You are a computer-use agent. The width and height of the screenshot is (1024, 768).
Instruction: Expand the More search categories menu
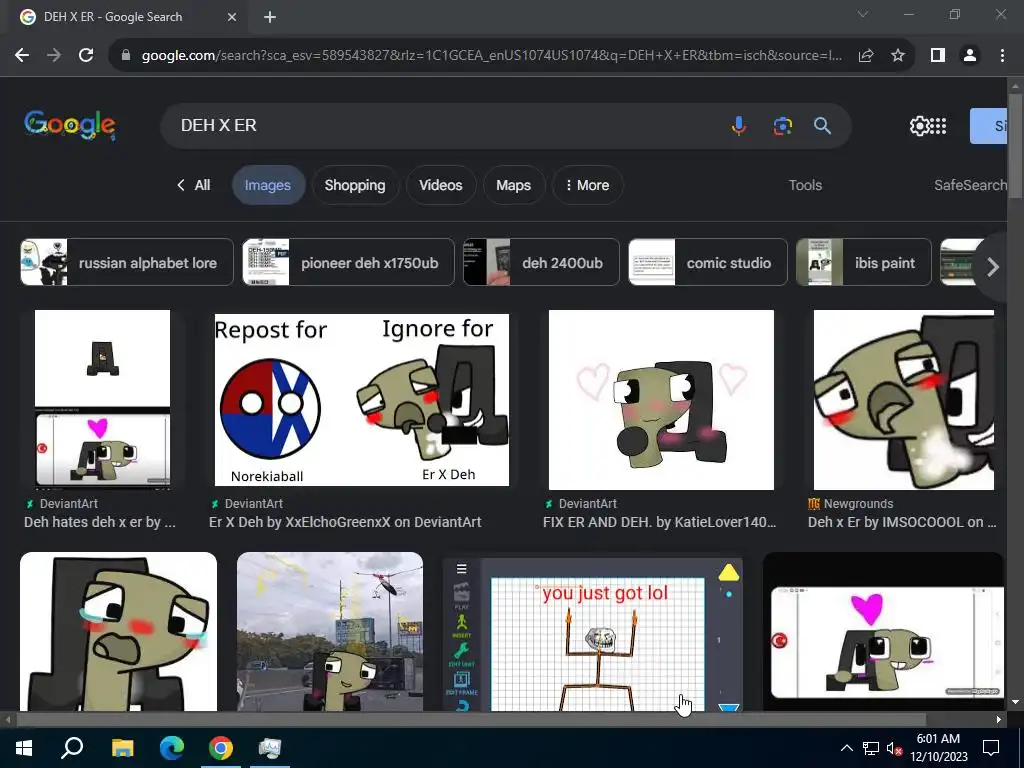click(x=587, y=185)
